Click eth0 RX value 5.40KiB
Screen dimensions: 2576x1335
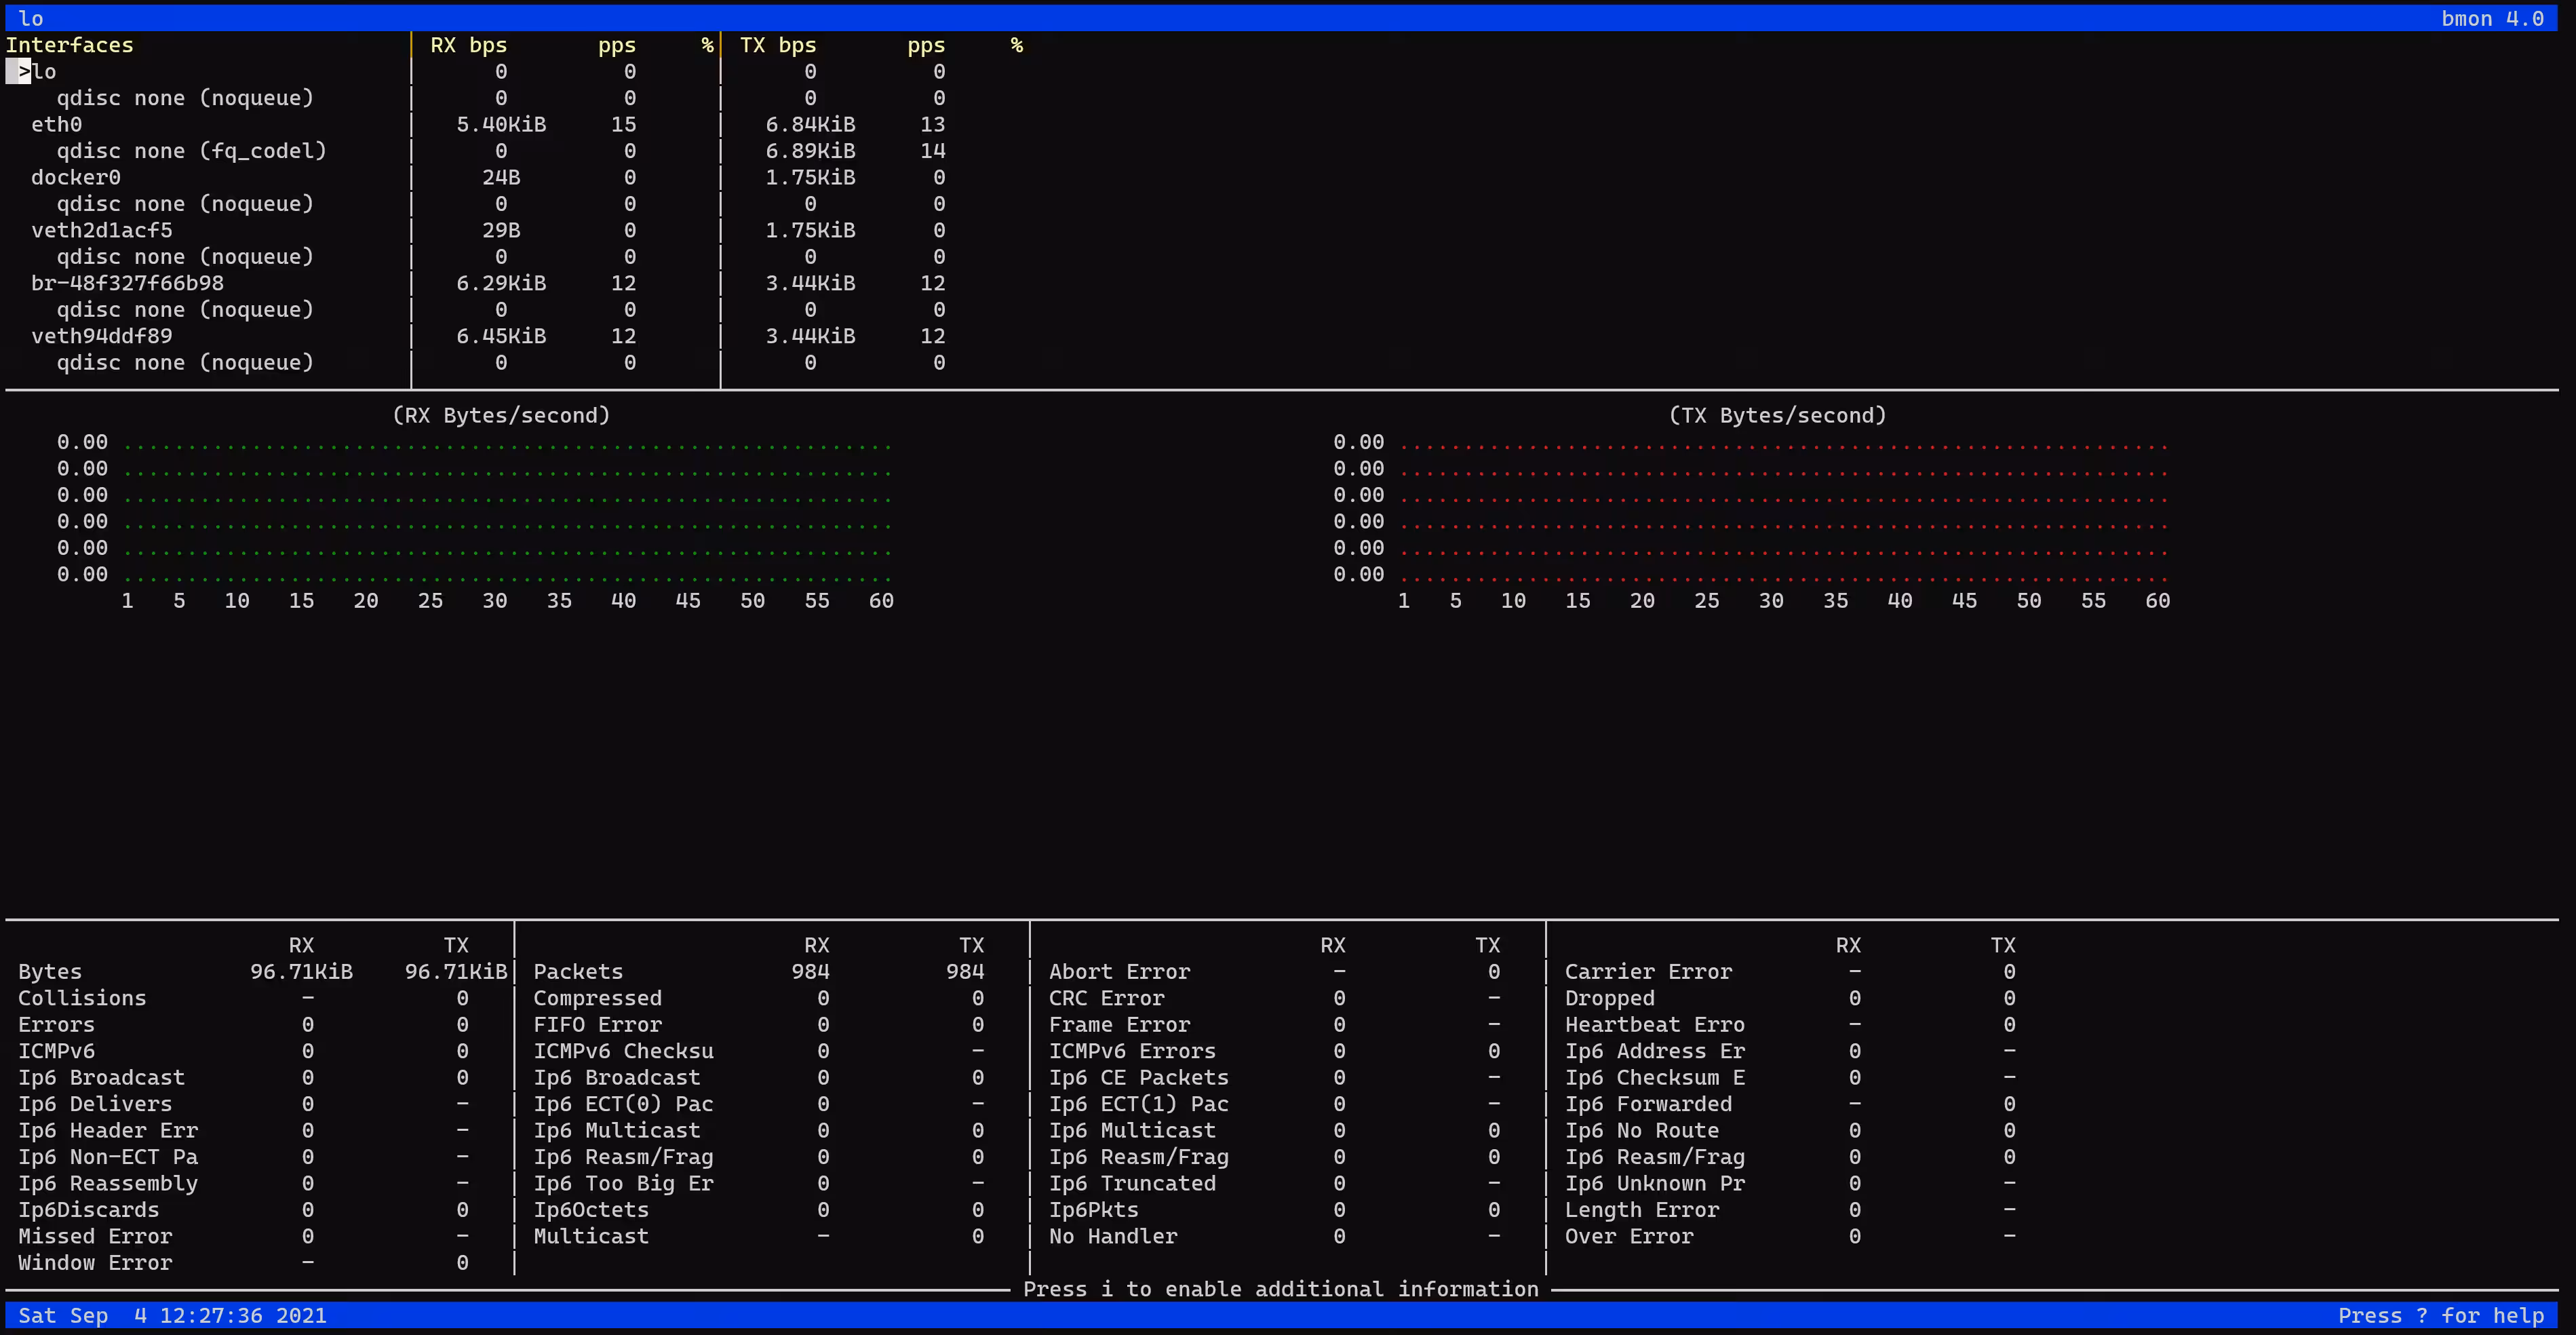501,125
